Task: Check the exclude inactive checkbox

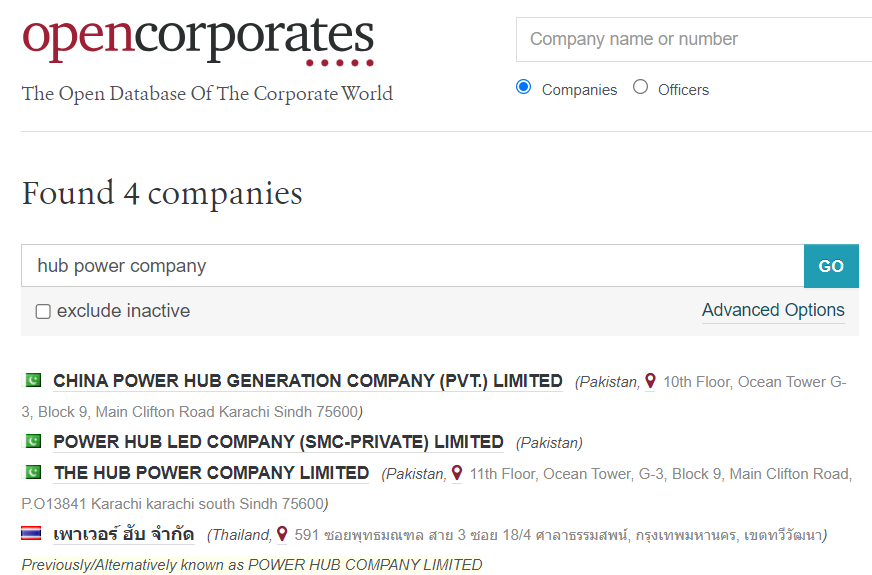Action: [43, 311]
